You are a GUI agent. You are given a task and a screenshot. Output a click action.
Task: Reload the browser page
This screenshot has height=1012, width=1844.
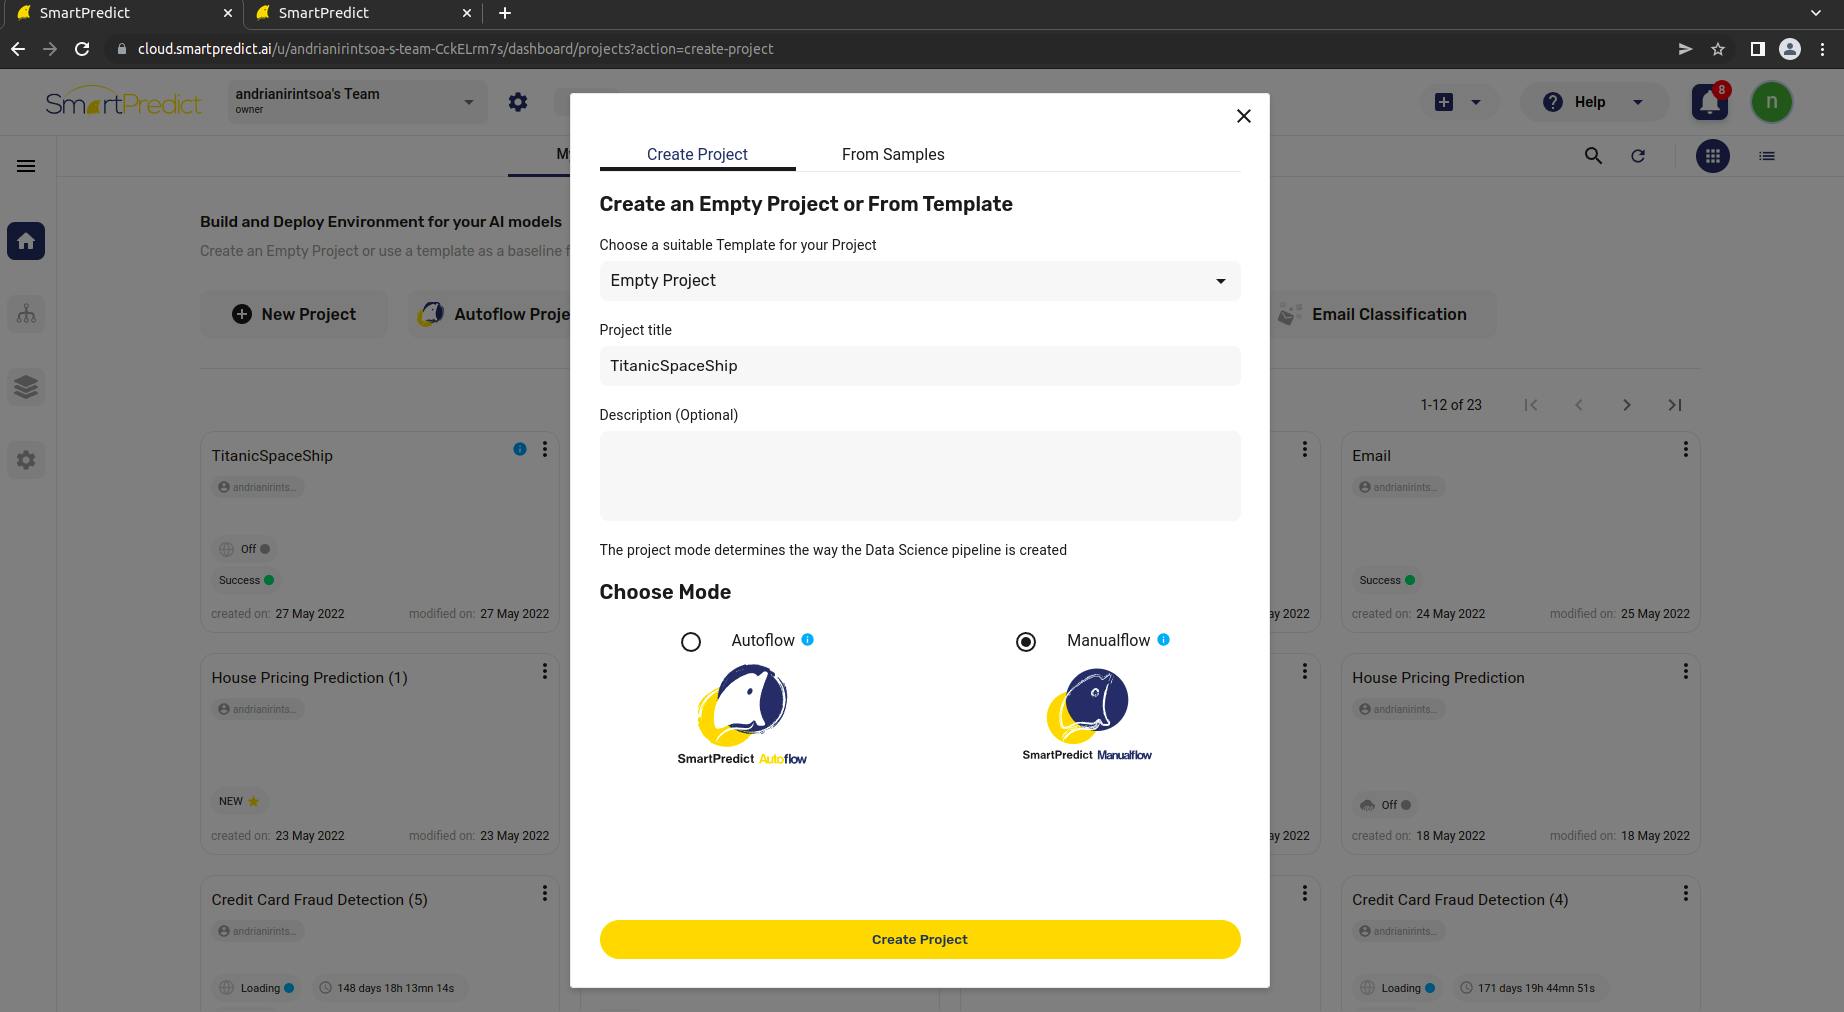(82, 49)
